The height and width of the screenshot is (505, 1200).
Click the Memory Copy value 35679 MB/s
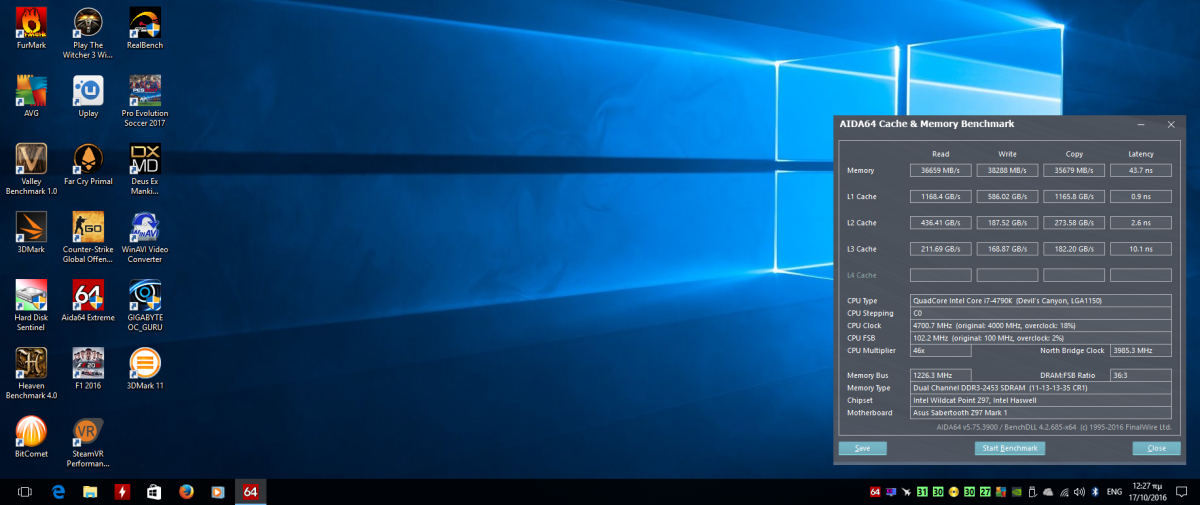pyautogui.click(x=1073, y=170)
